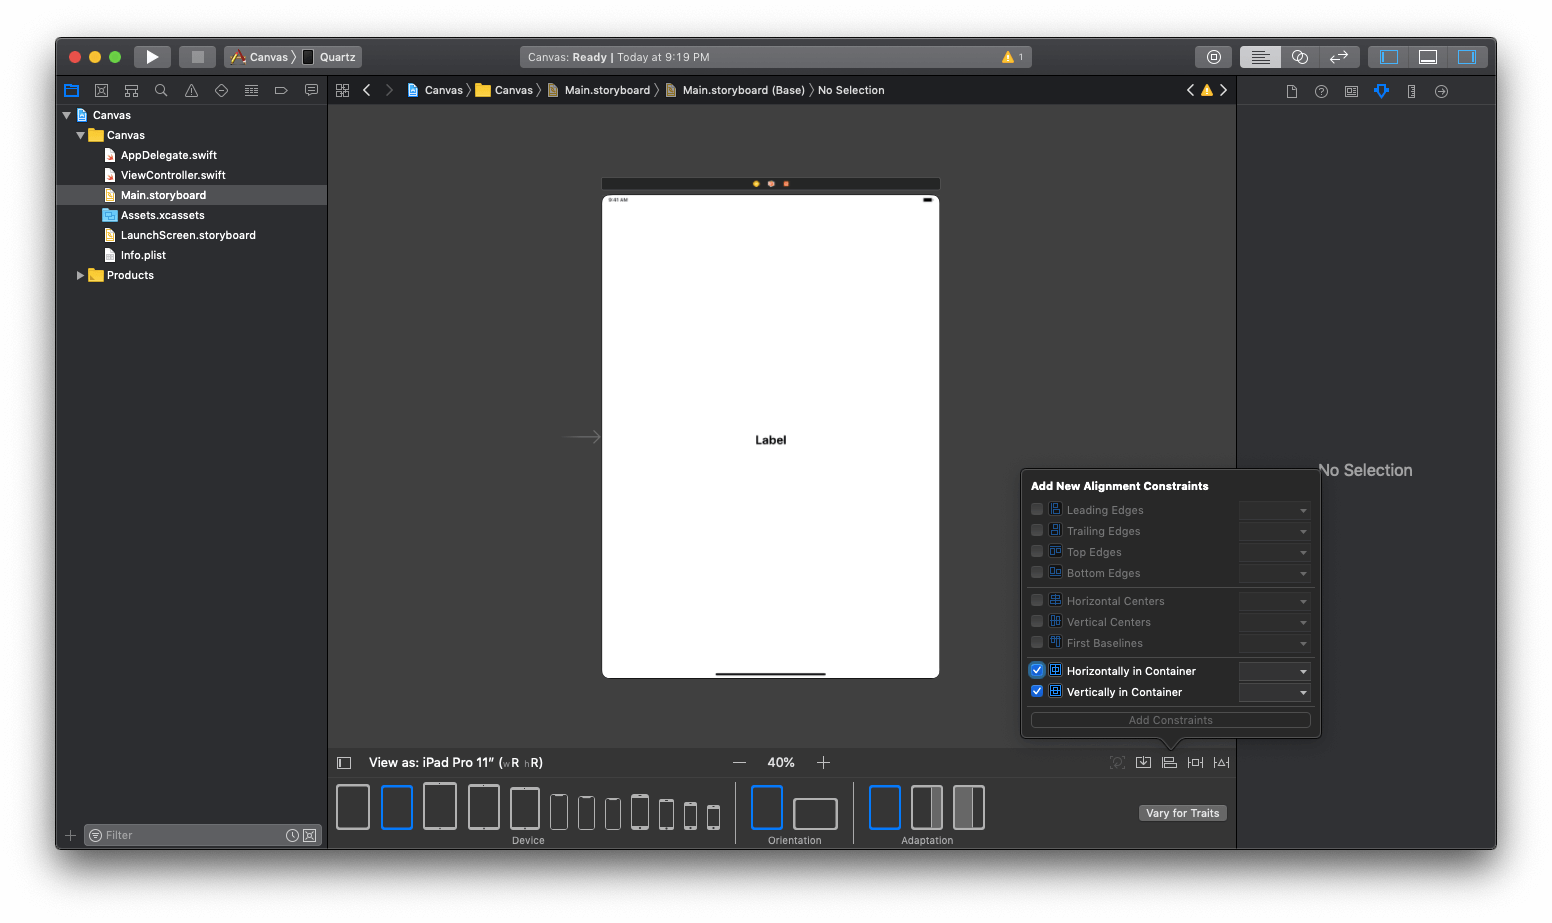Uncheck Vertically in Container checkbox
1552x923 pixels.
point(1037,692)
